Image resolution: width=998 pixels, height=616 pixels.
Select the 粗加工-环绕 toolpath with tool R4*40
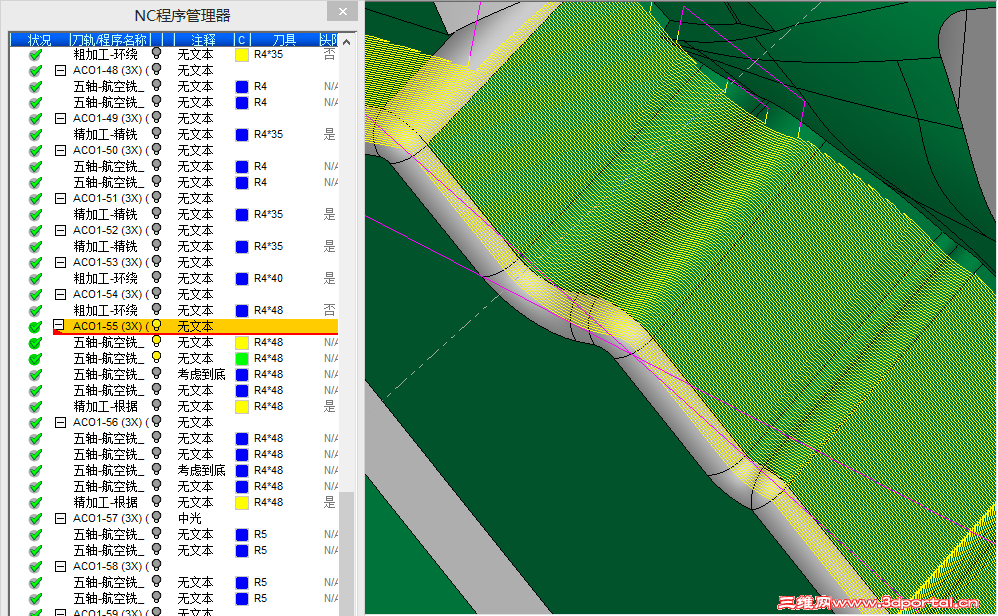tap(106, 278)
